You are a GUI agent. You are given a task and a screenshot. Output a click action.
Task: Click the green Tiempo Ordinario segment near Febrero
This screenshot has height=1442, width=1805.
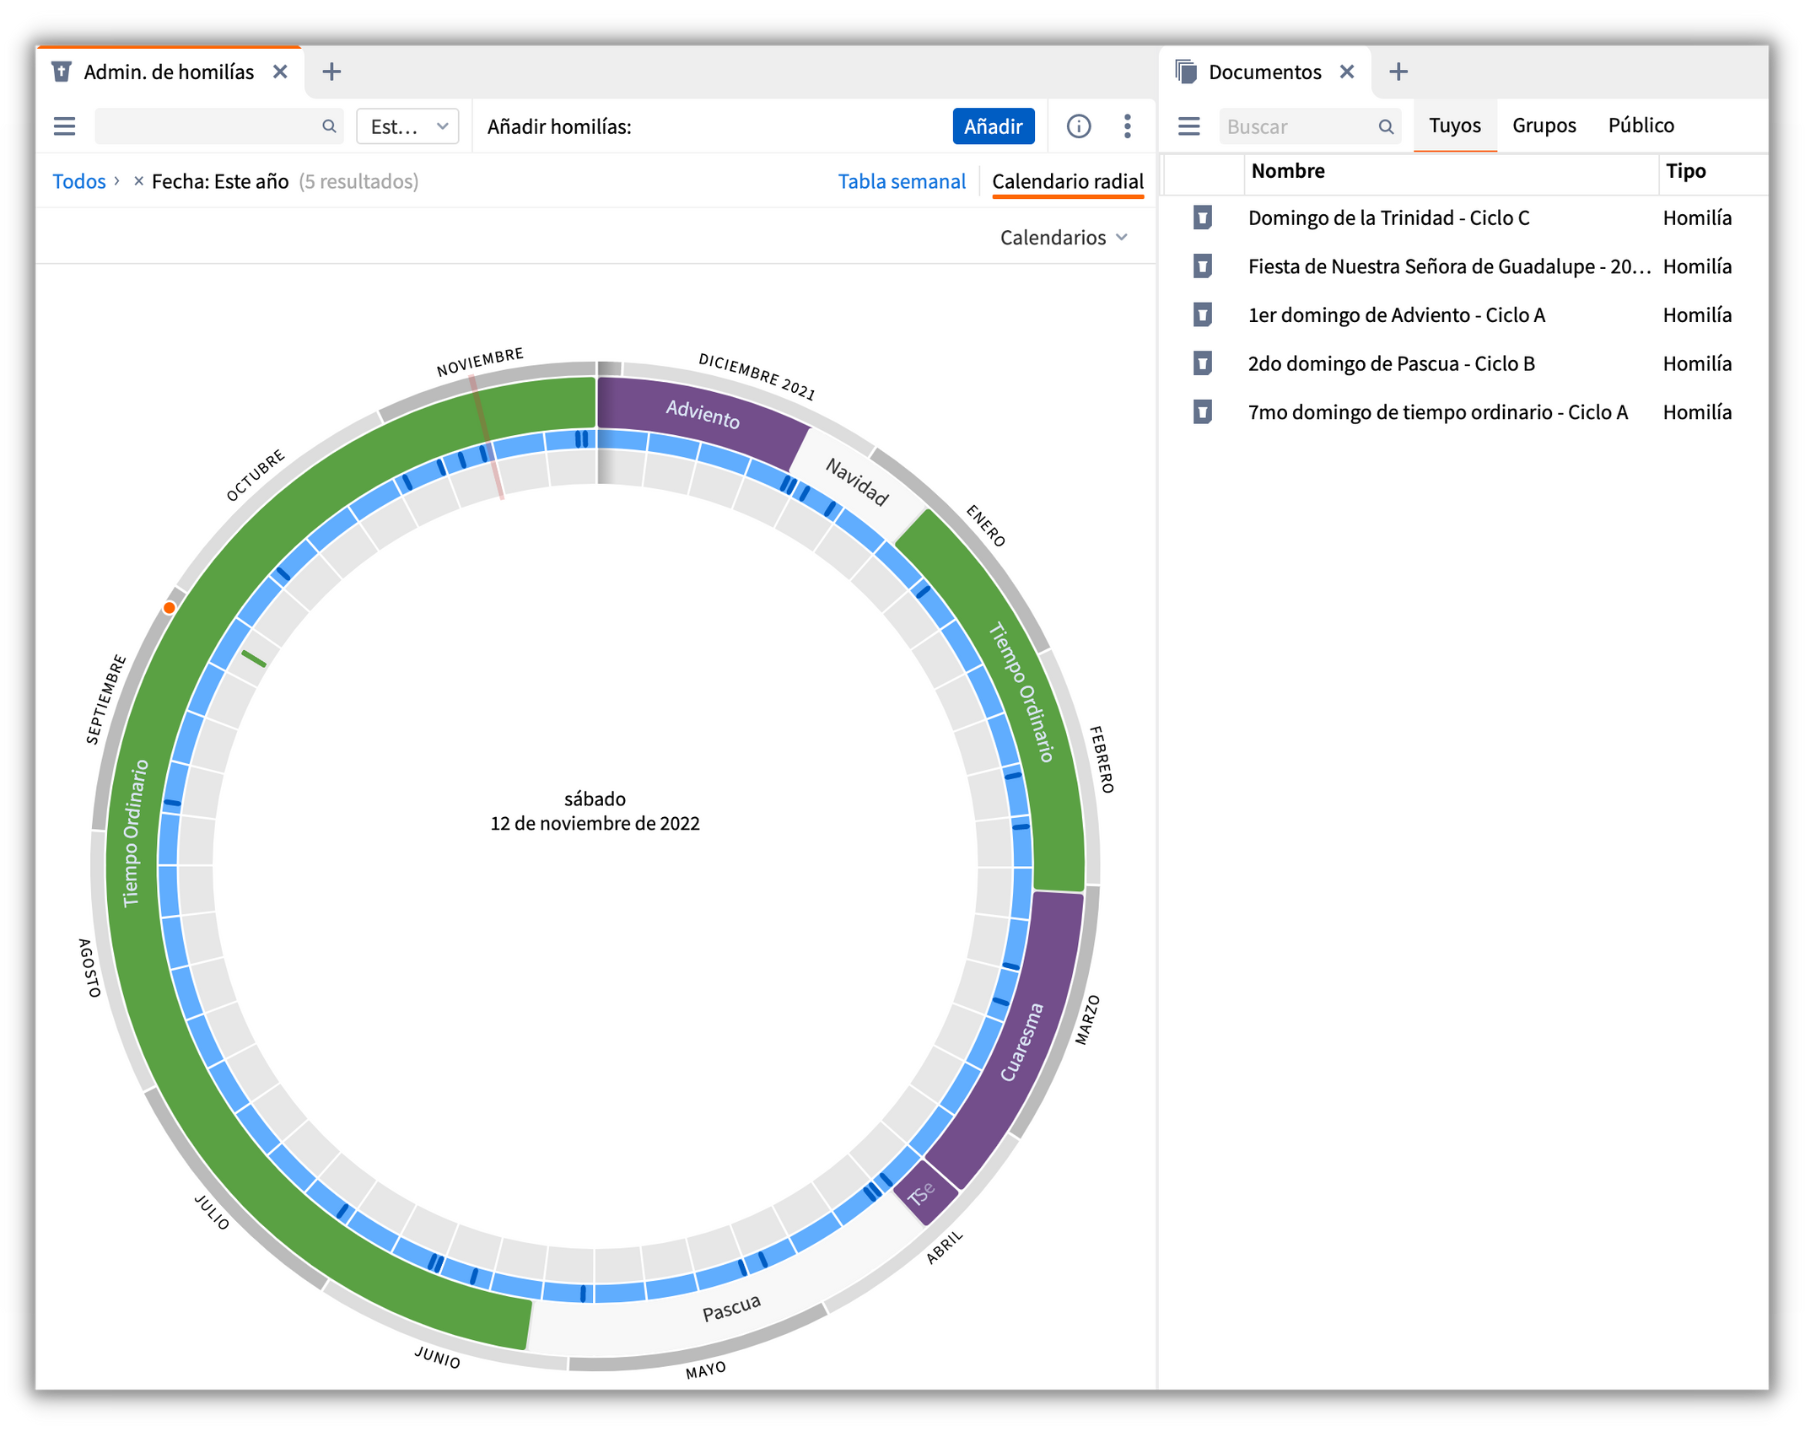1020,693
